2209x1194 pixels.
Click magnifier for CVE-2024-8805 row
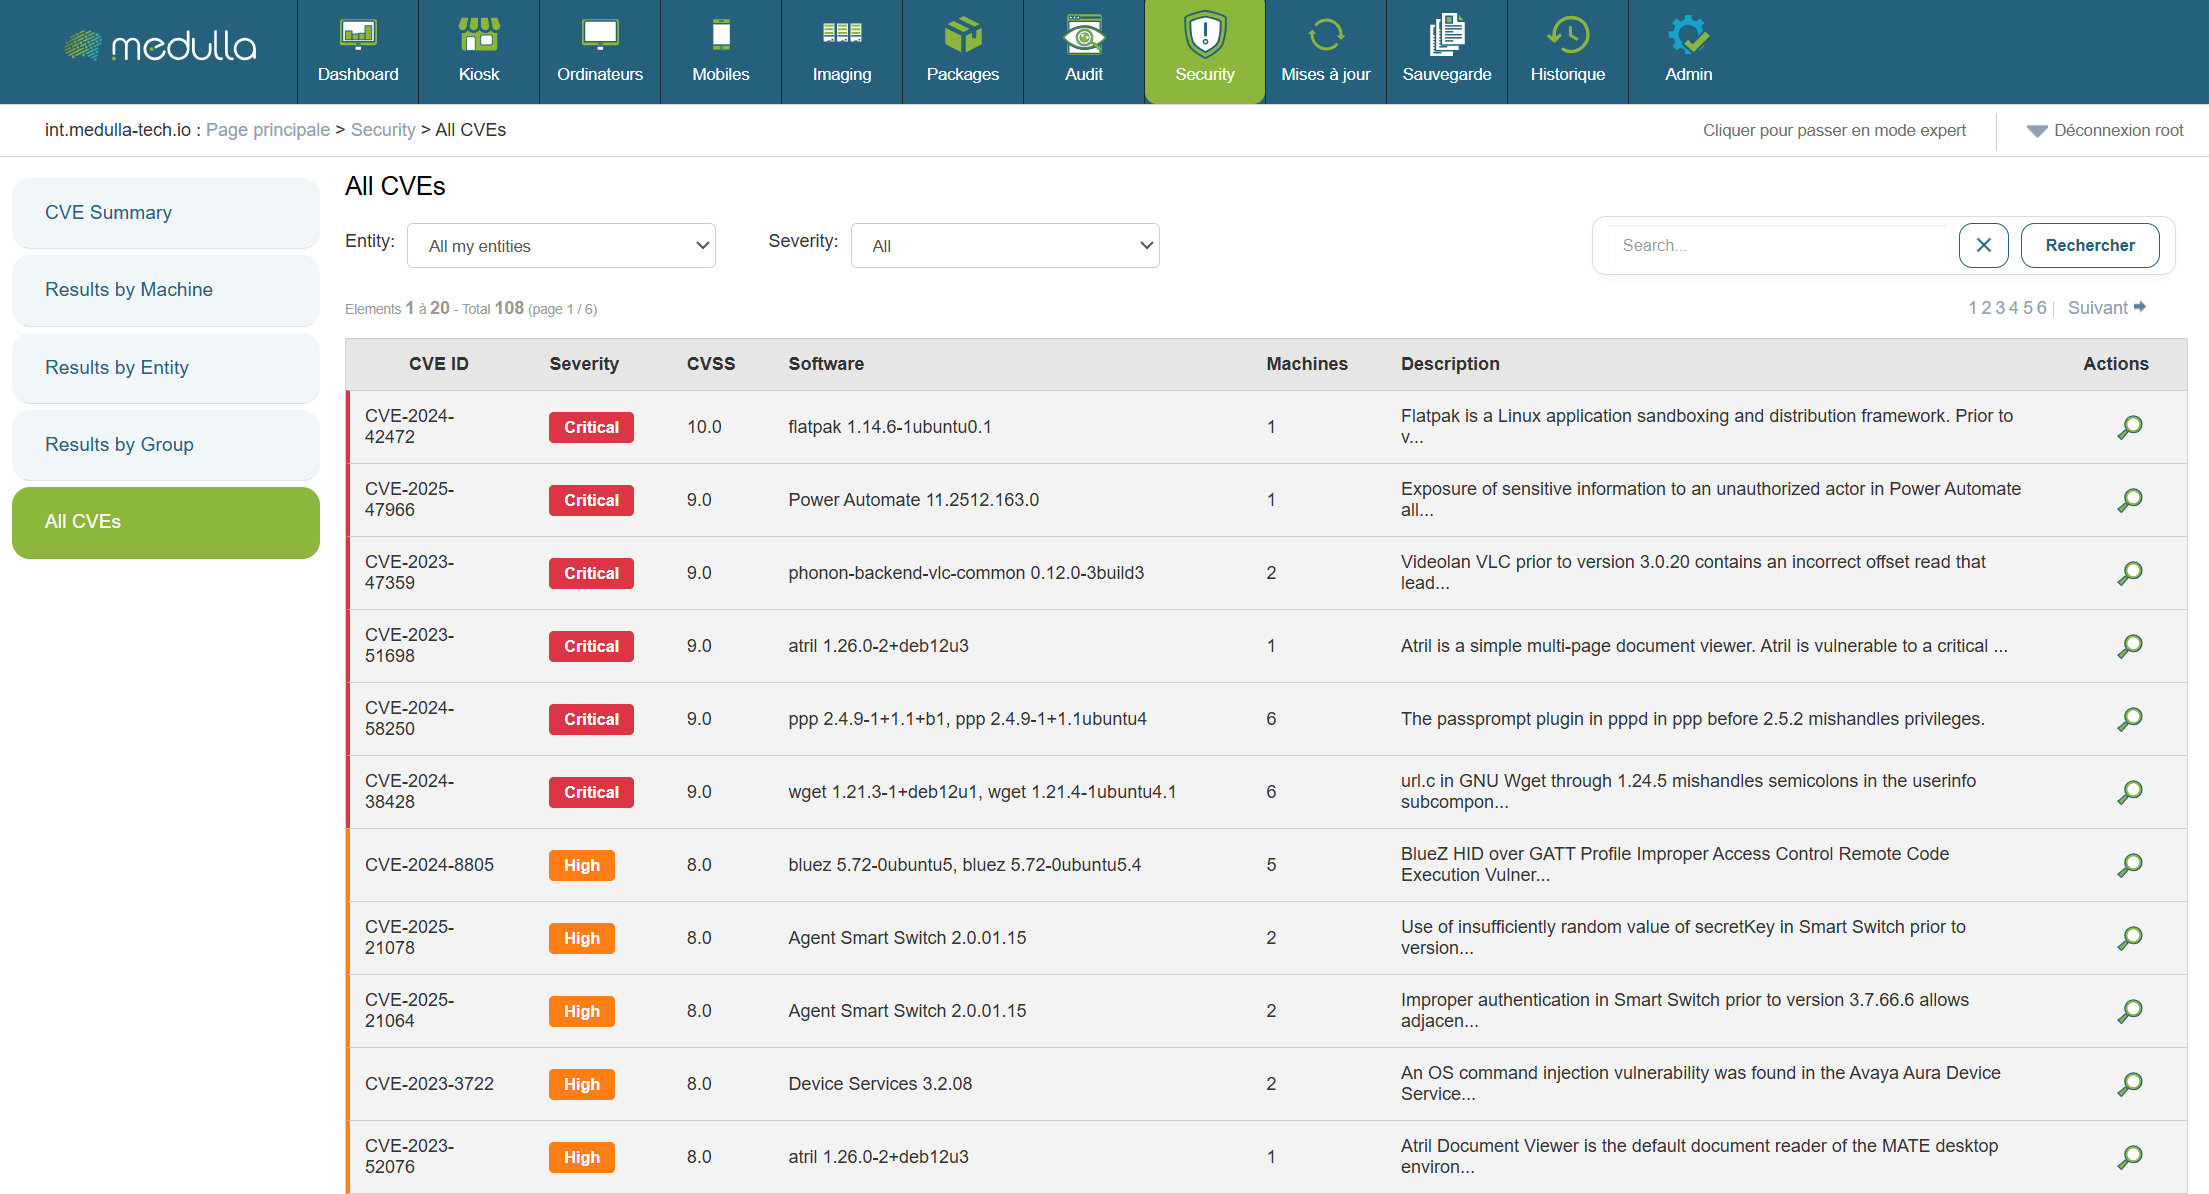click(2130, 865)
